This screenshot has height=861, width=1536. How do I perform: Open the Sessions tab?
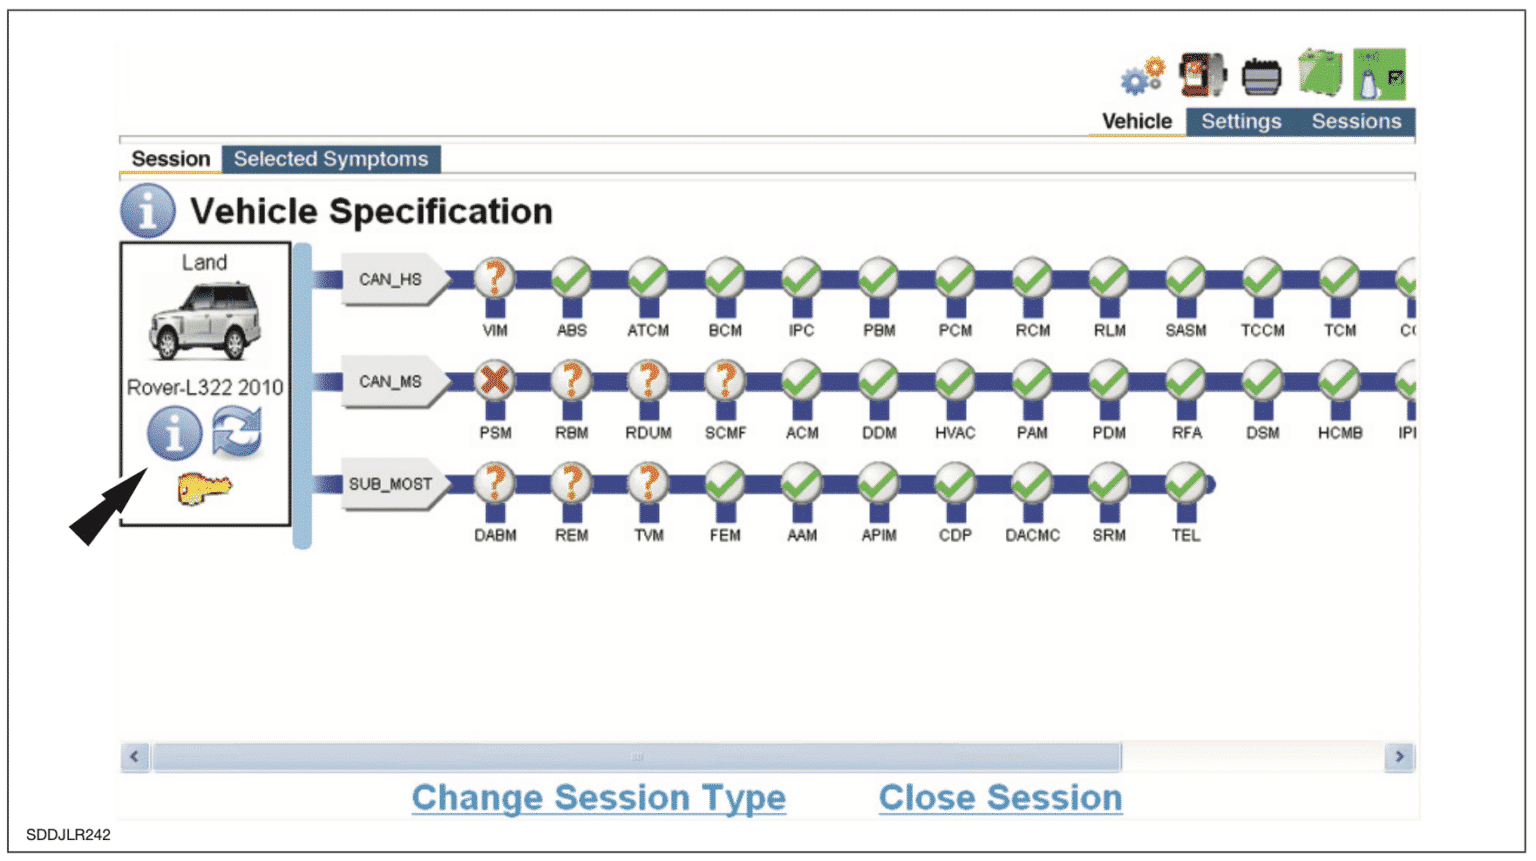1356,121
